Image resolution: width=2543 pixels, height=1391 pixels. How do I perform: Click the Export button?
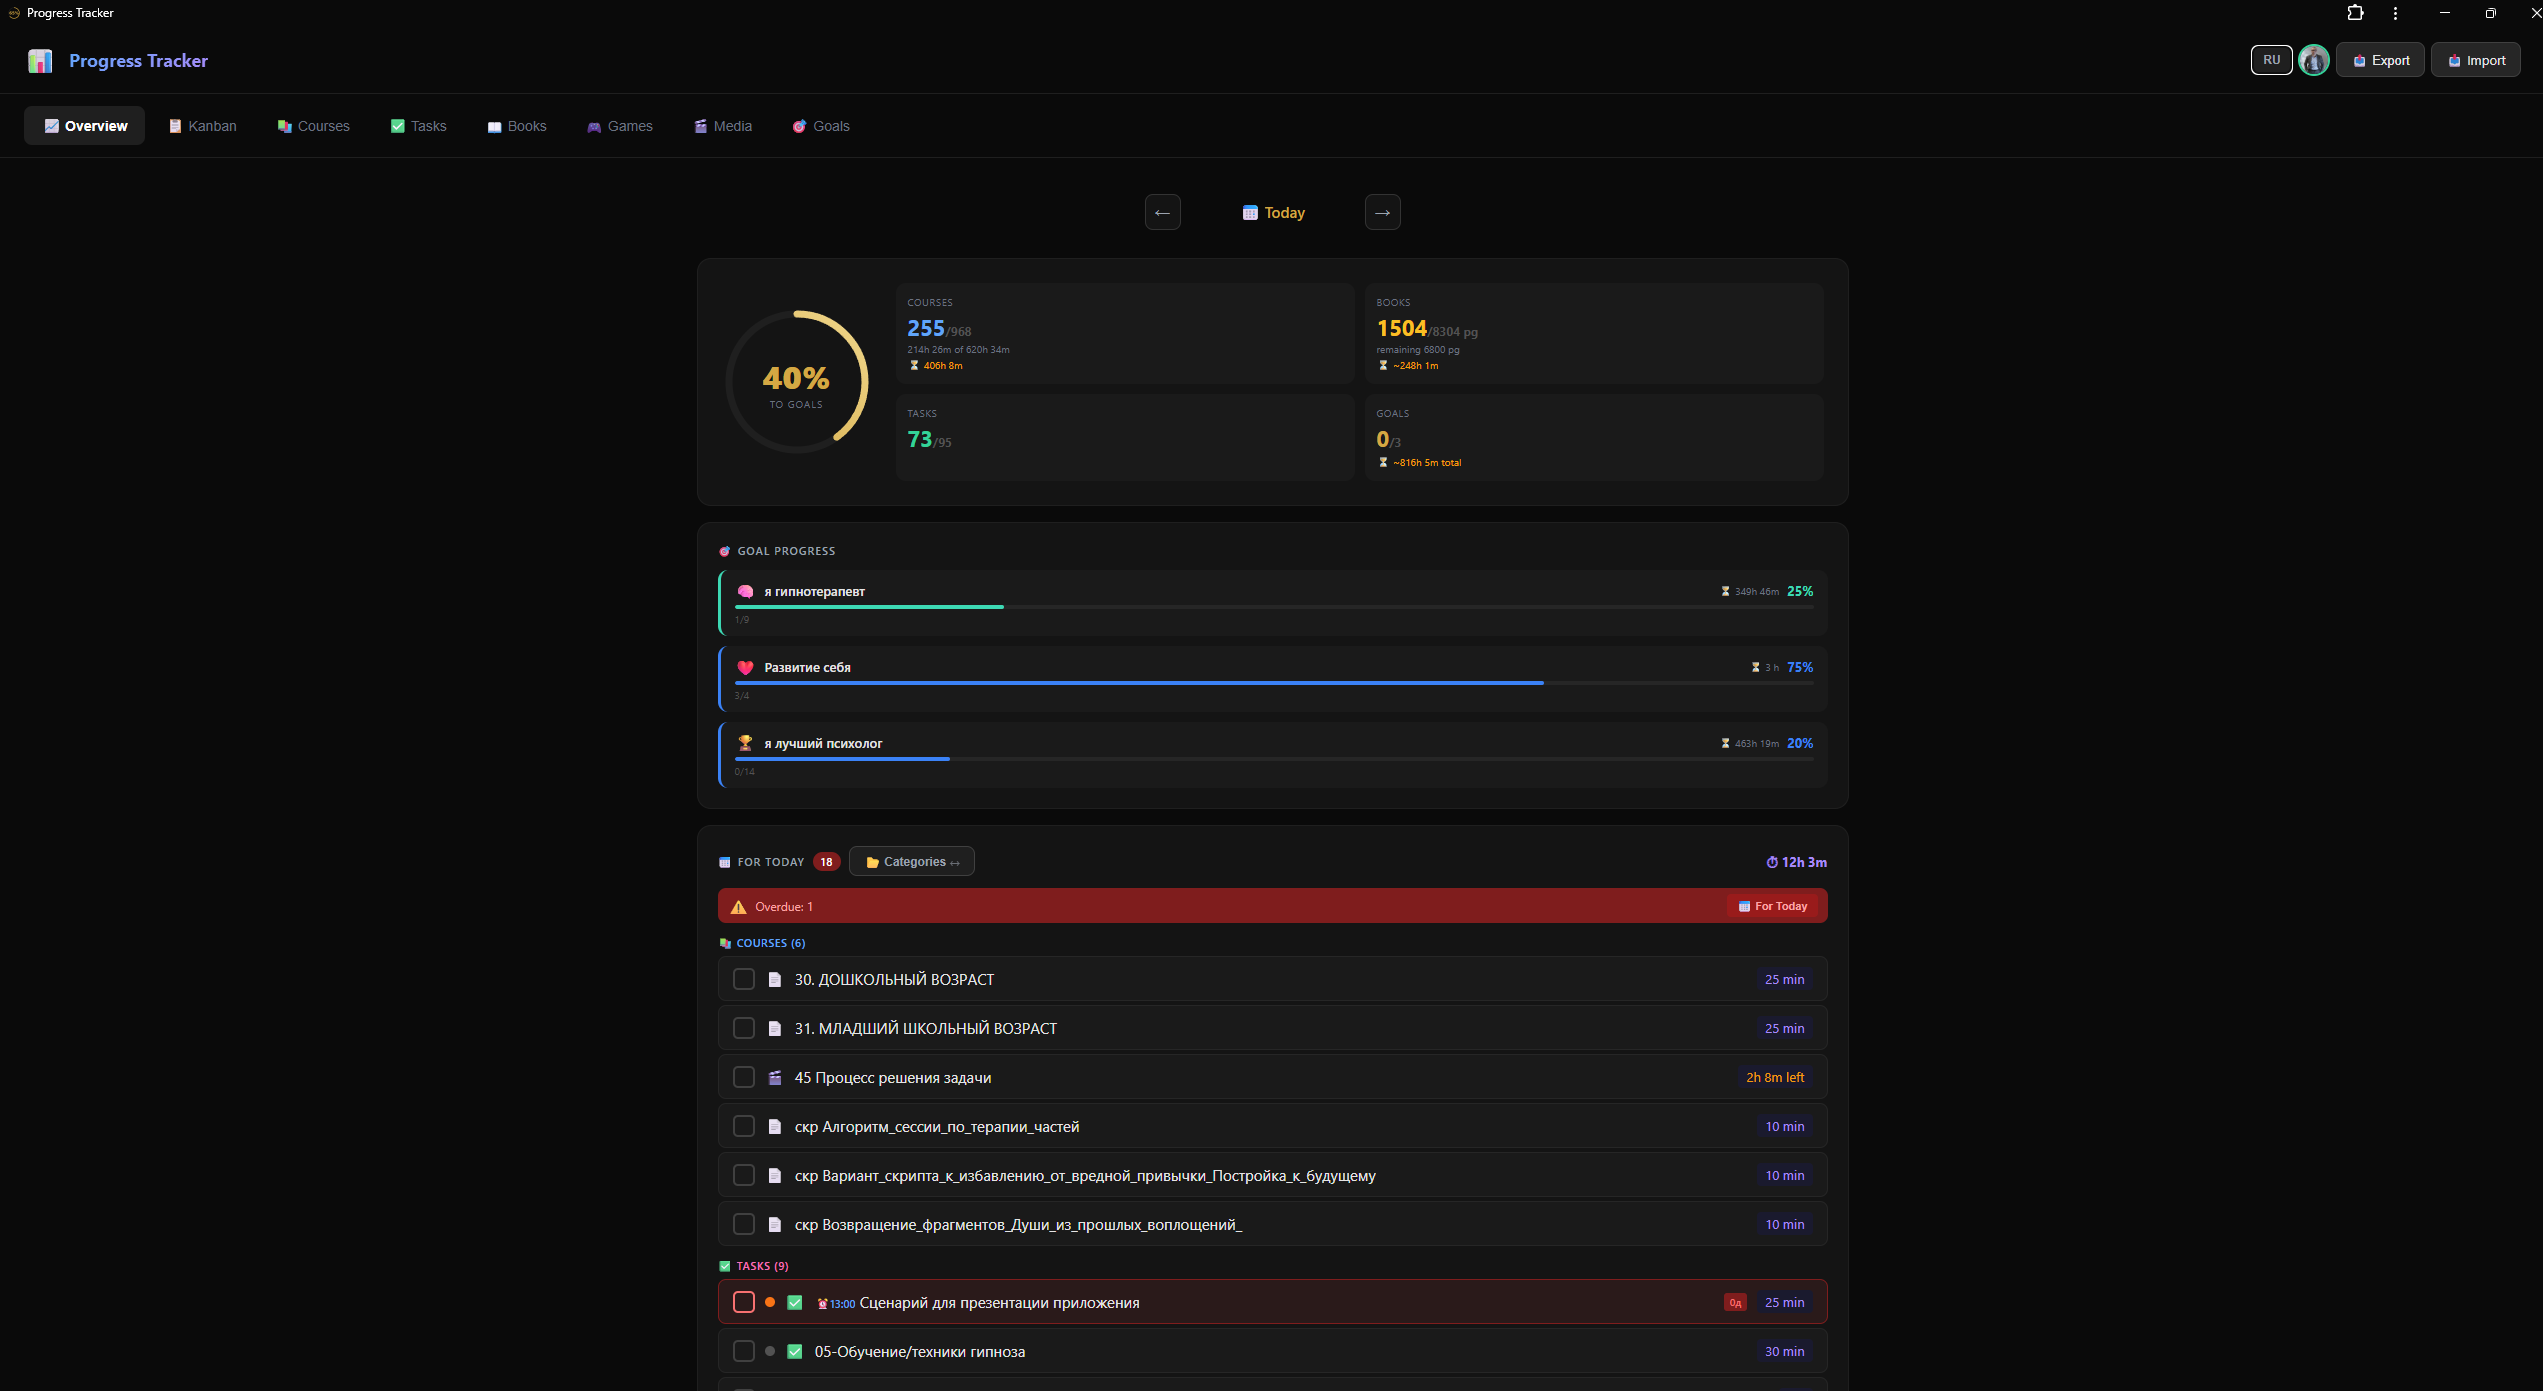2379,60
